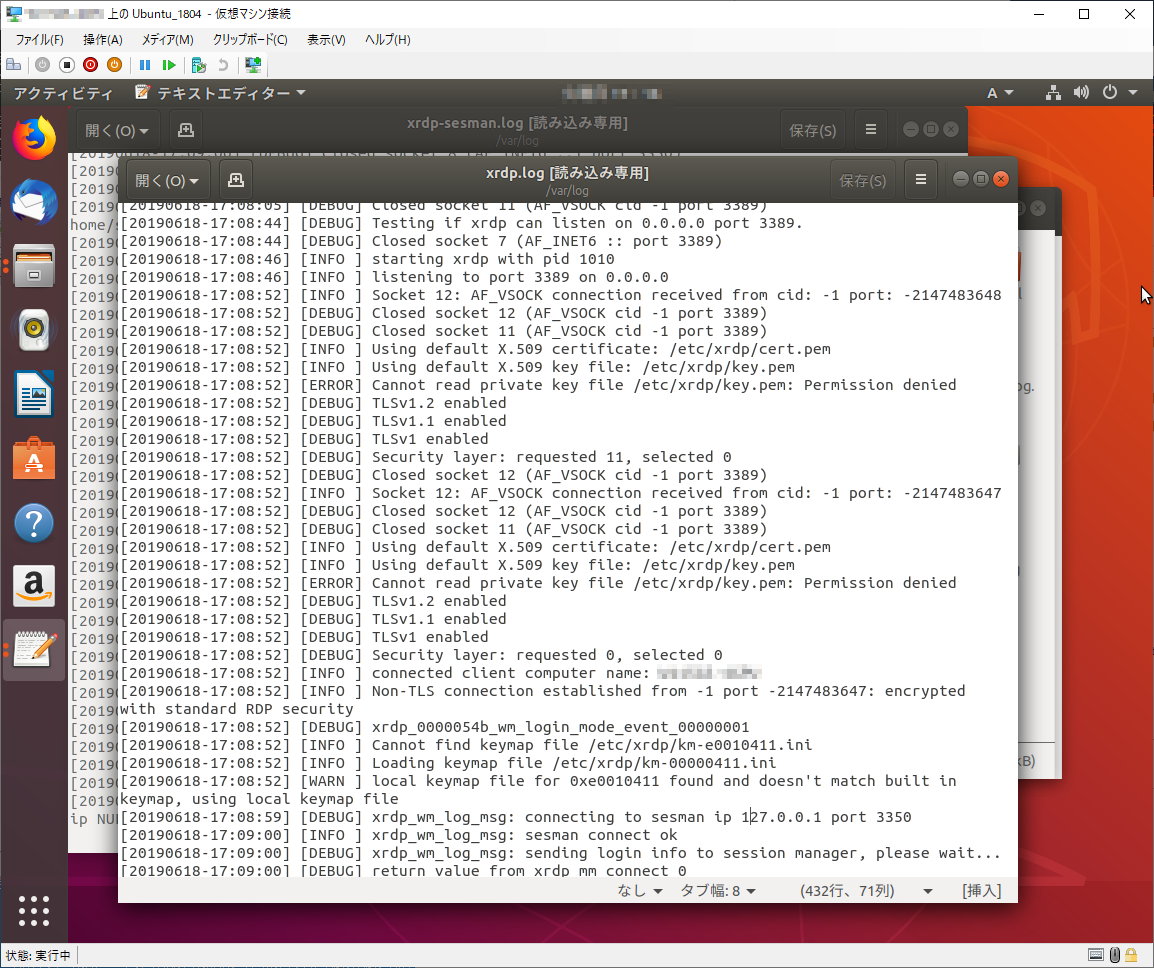This screenshot has width=1154, height=968.
Task: Open the 表示(V) menu
Action: tap(326, 40)
